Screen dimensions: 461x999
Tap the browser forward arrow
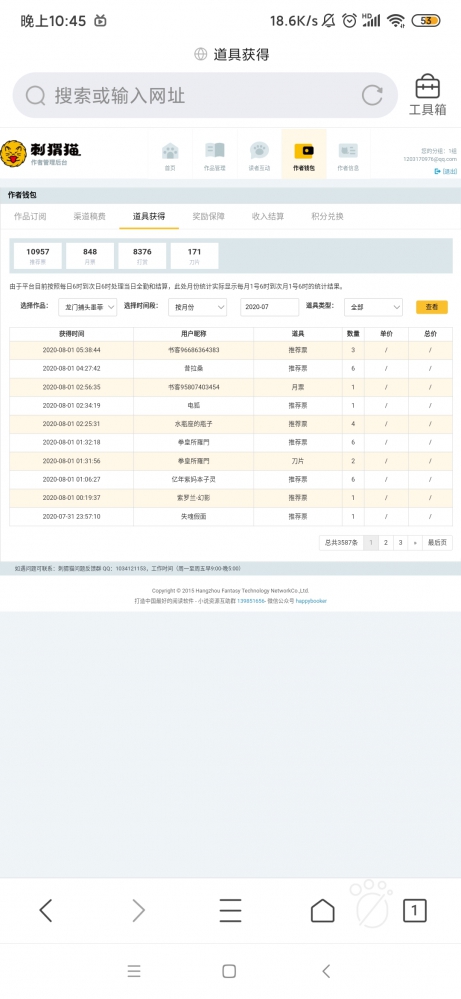point(138,910)
